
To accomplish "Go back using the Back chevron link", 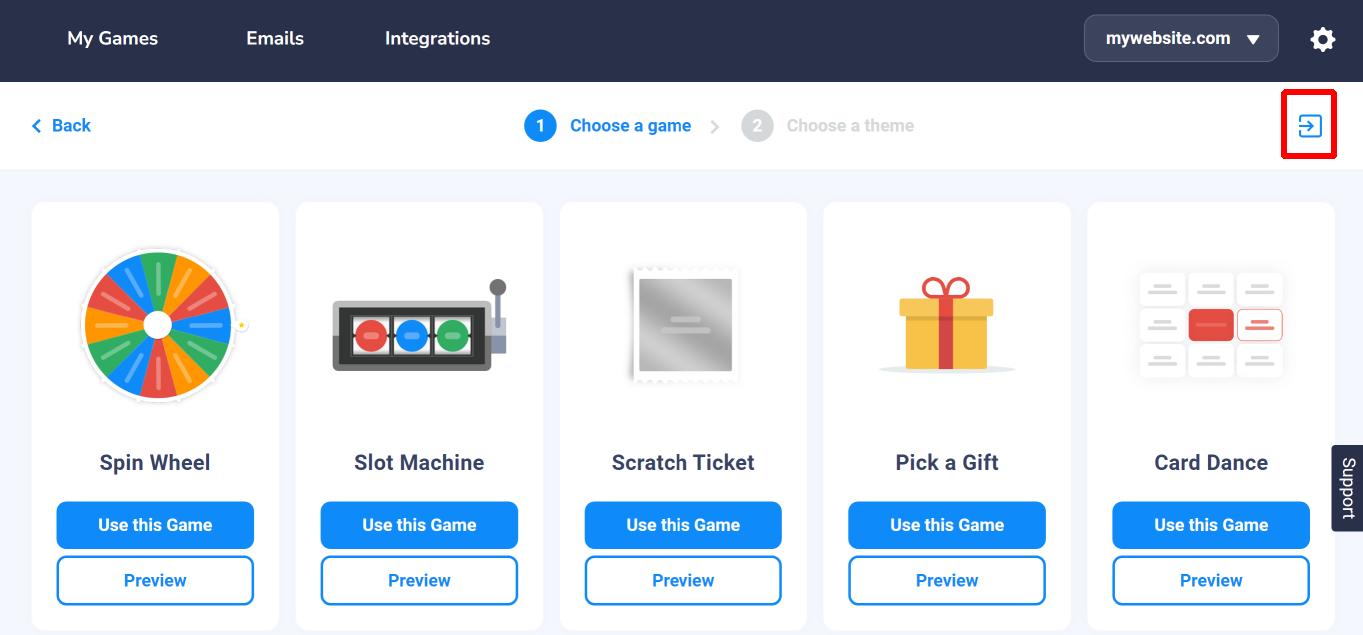I will coord(61,125).
